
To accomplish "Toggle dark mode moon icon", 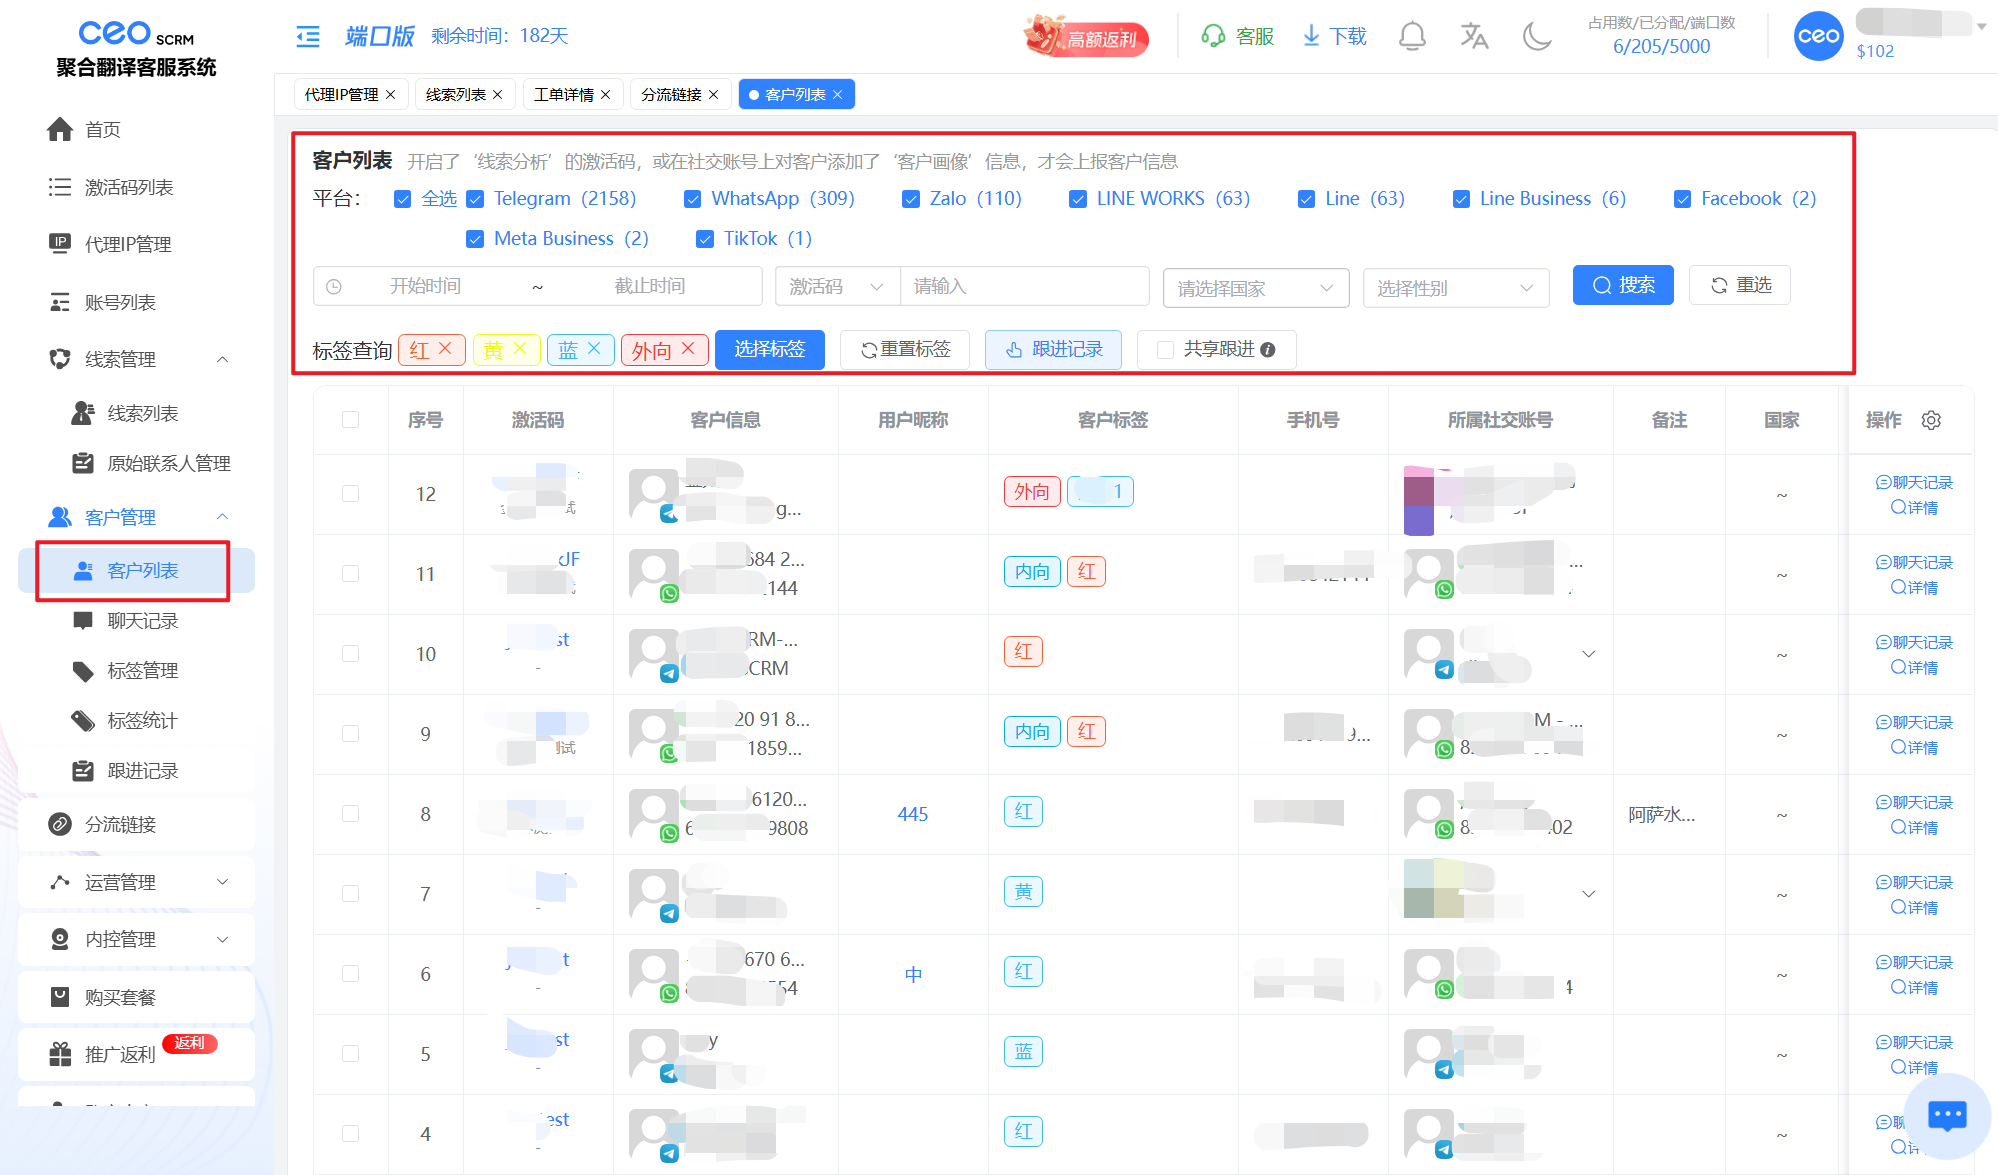I will click(x=1536, y=37).
